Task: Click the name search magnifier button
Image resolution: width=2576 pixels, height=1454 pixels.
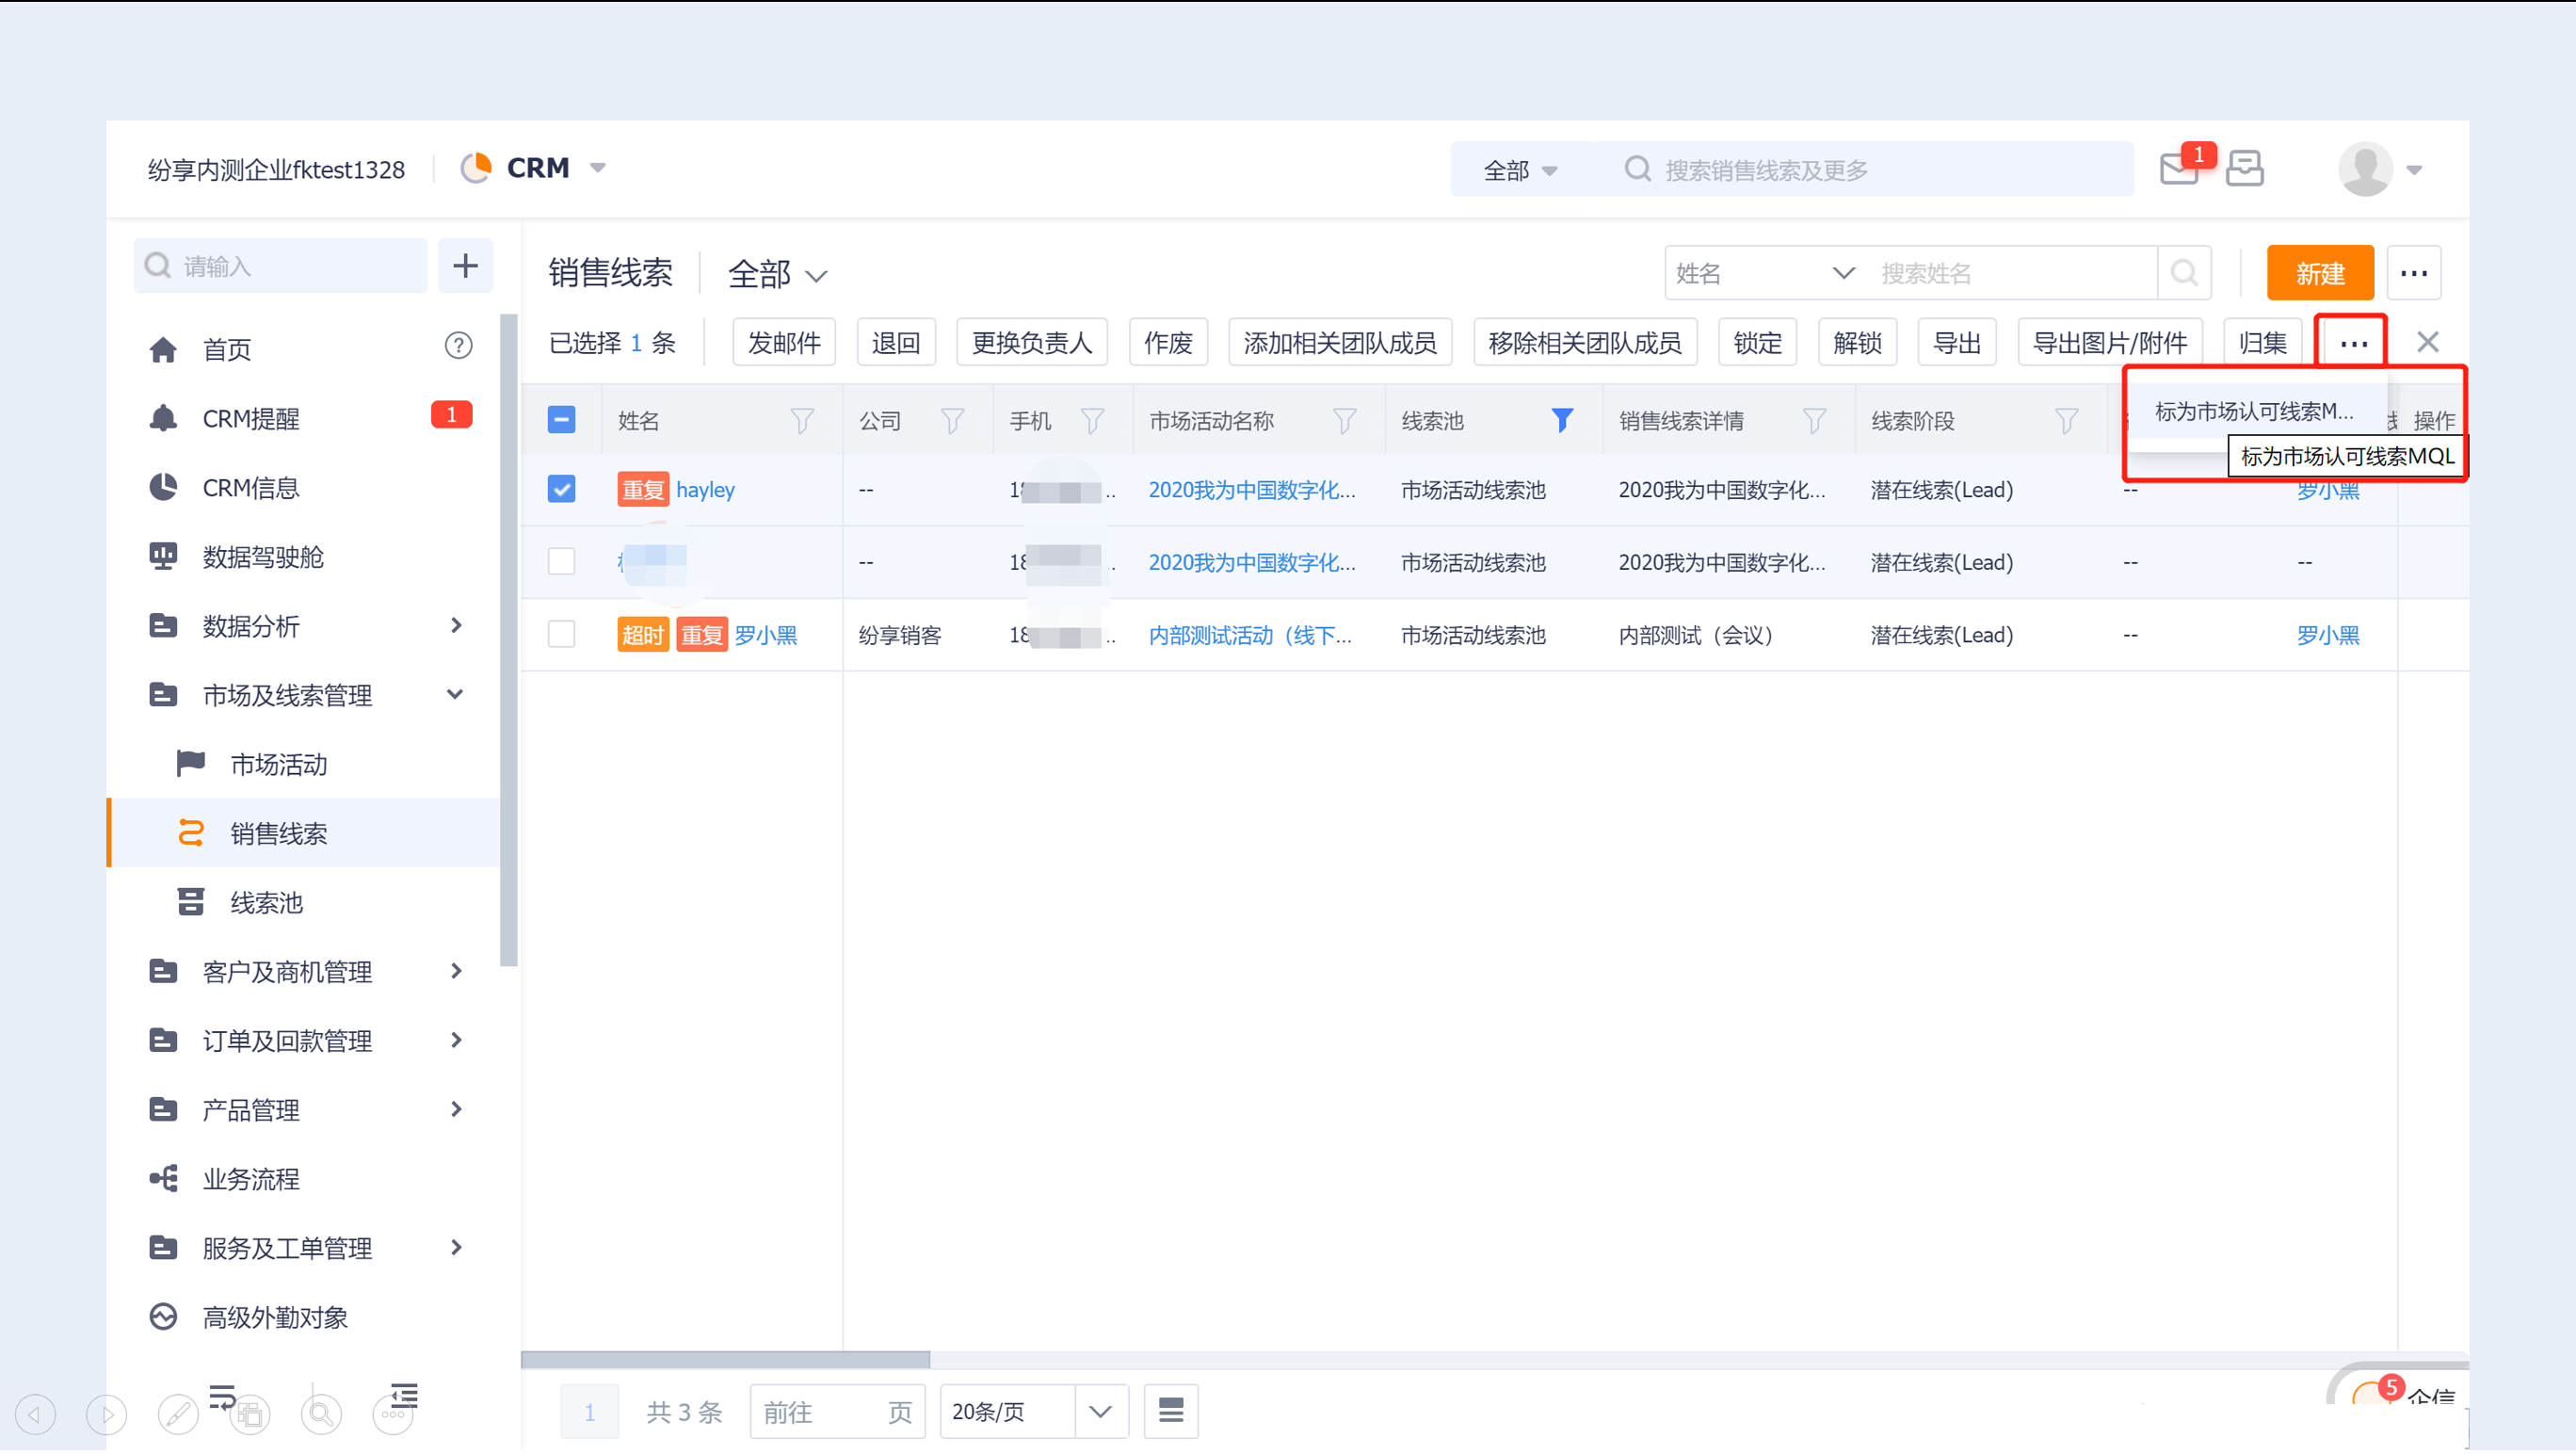Action: [x=2184, y=273]
